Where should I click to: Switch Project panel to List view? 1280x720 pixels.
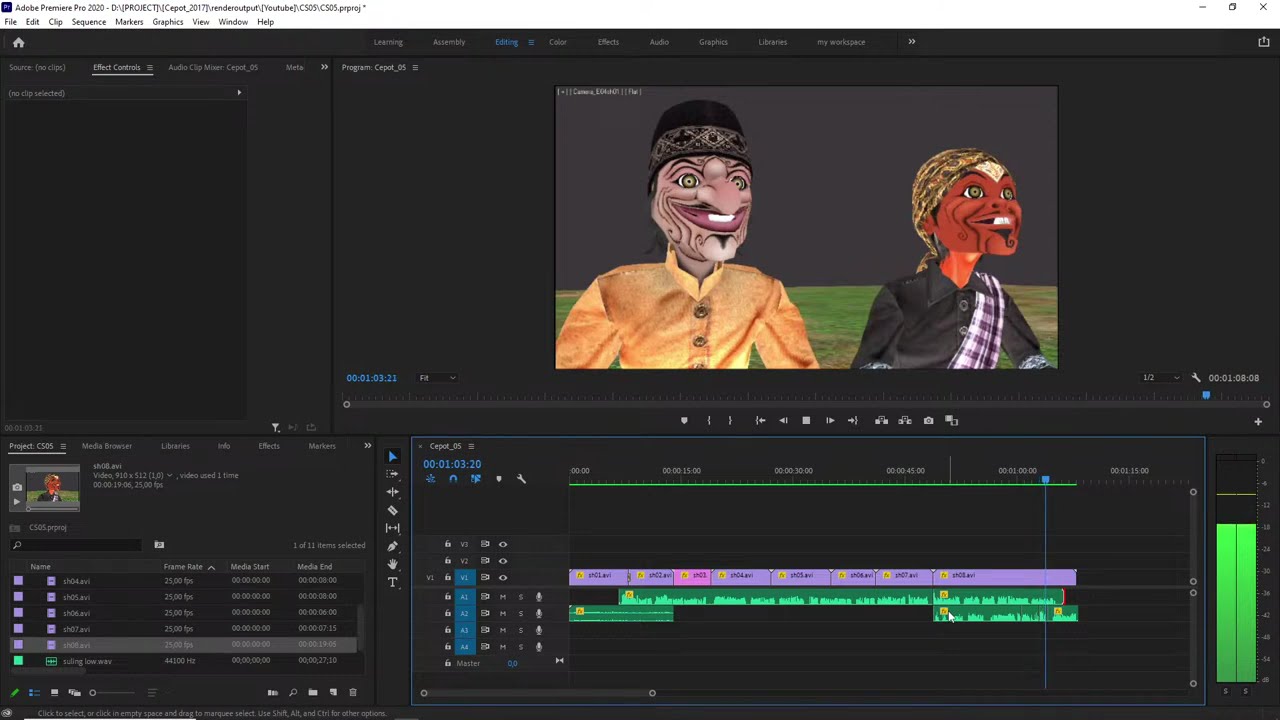[34, 692]
